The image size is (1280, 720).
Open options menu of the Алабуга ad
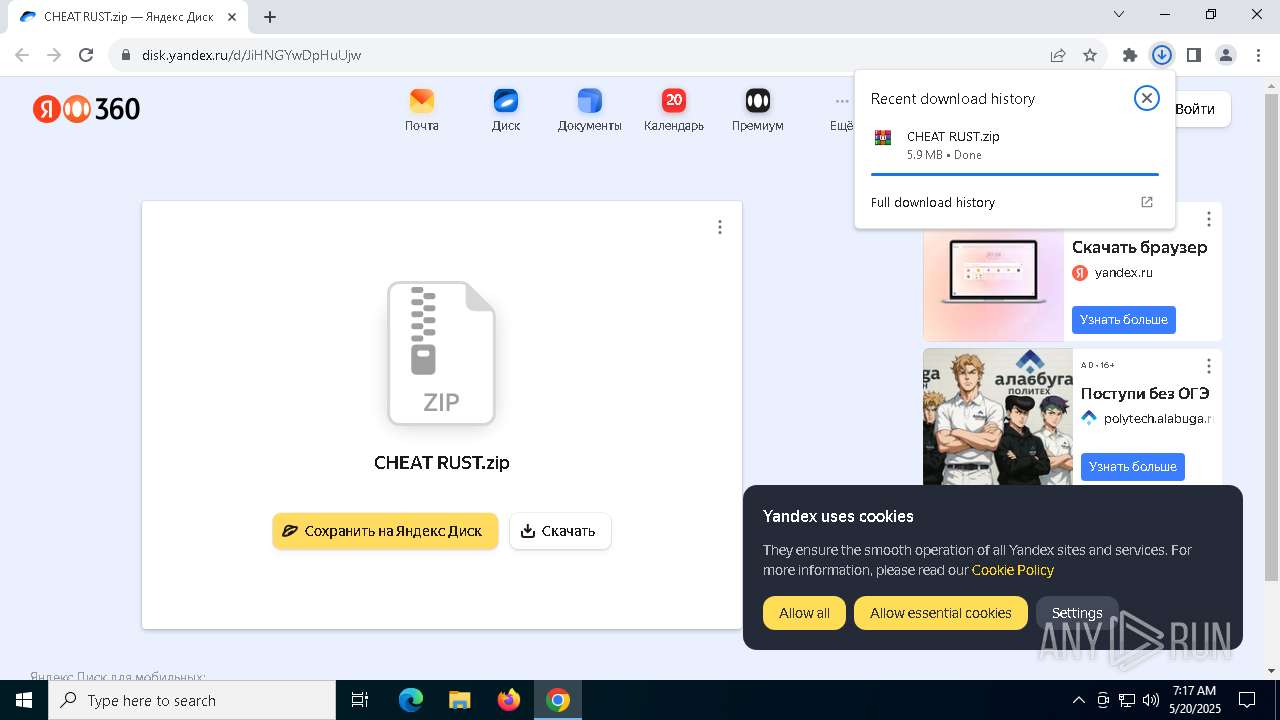(1208, 366)
